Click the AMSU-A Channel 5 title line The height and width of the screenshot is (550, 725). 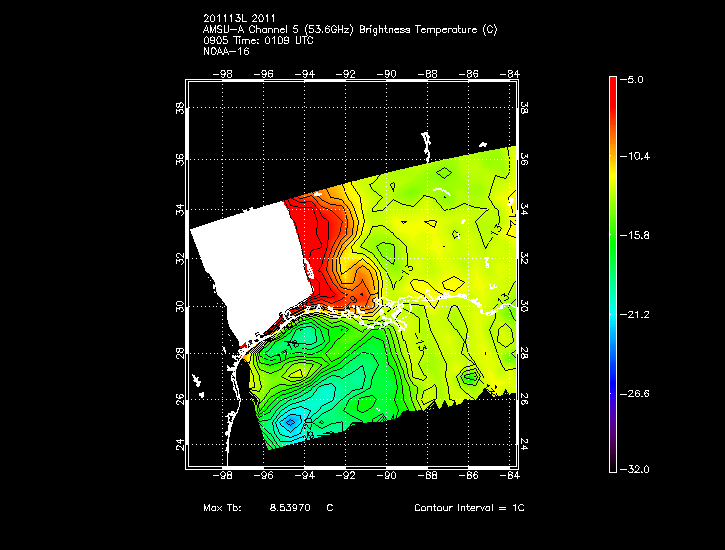[349, 29]
